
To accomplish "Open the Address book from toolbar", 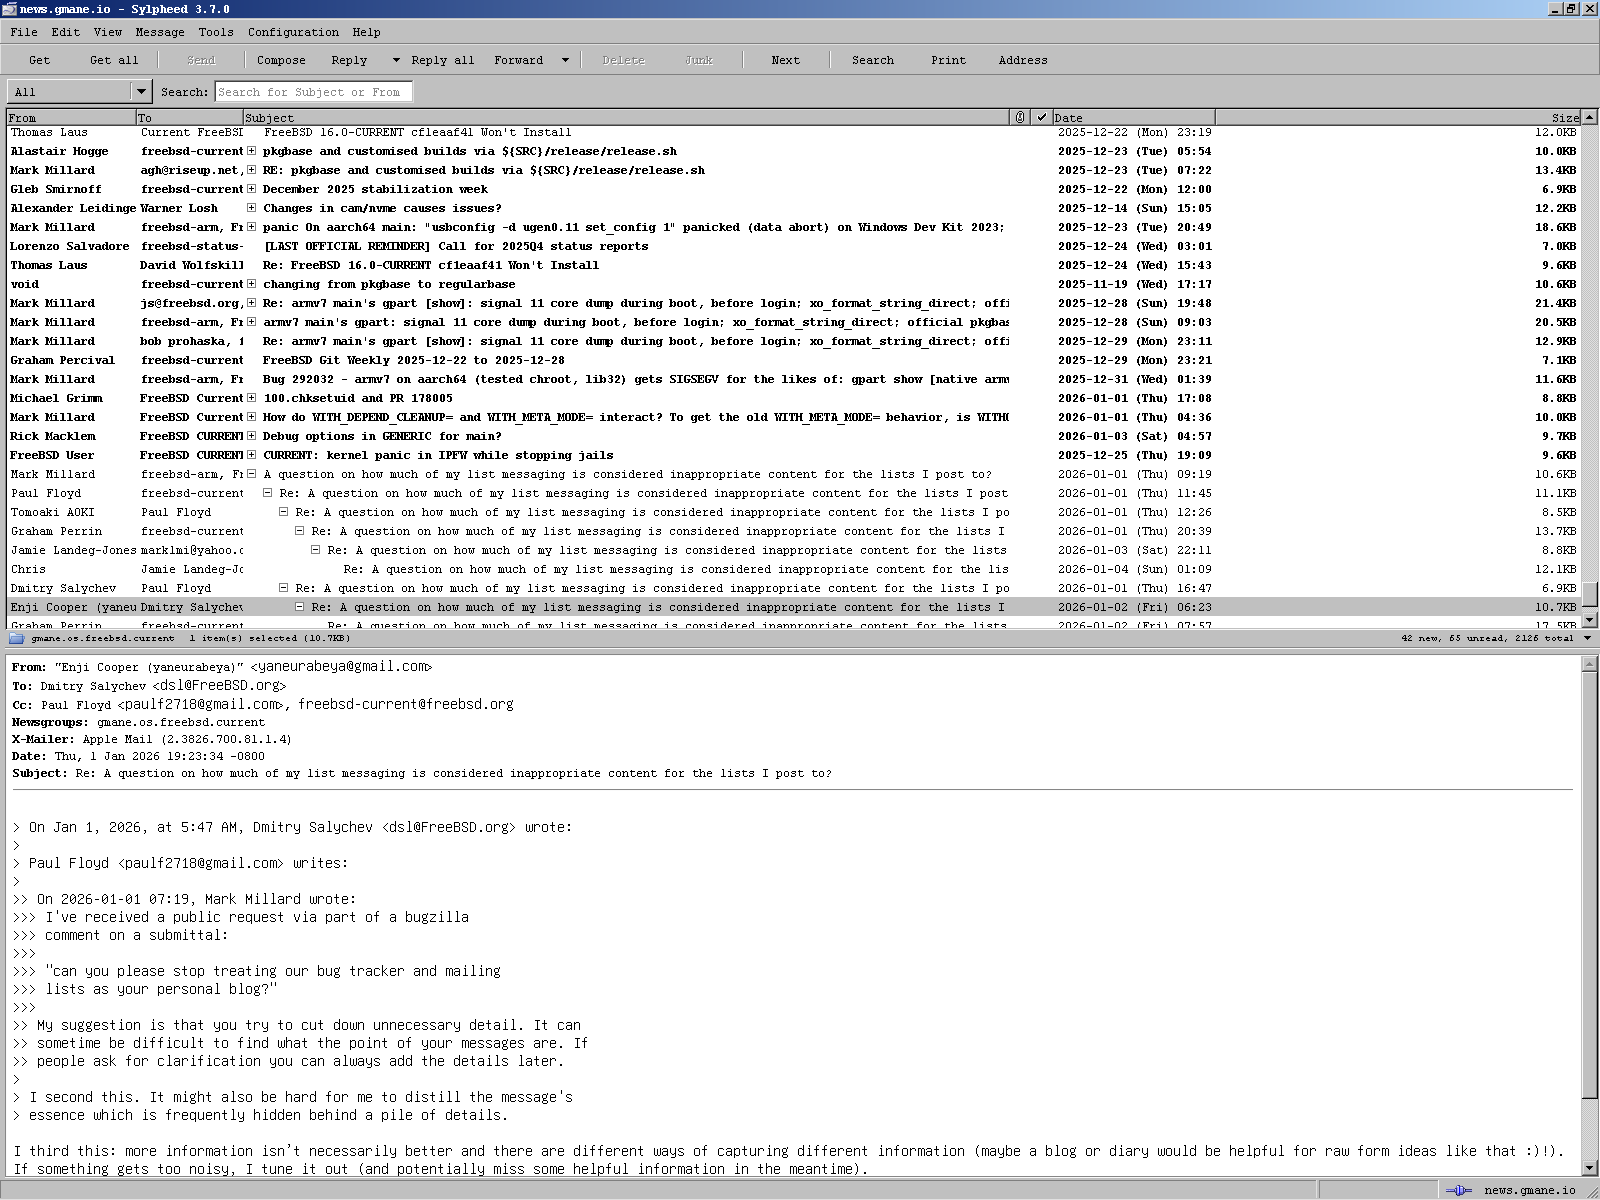I will click(1022, 60).
